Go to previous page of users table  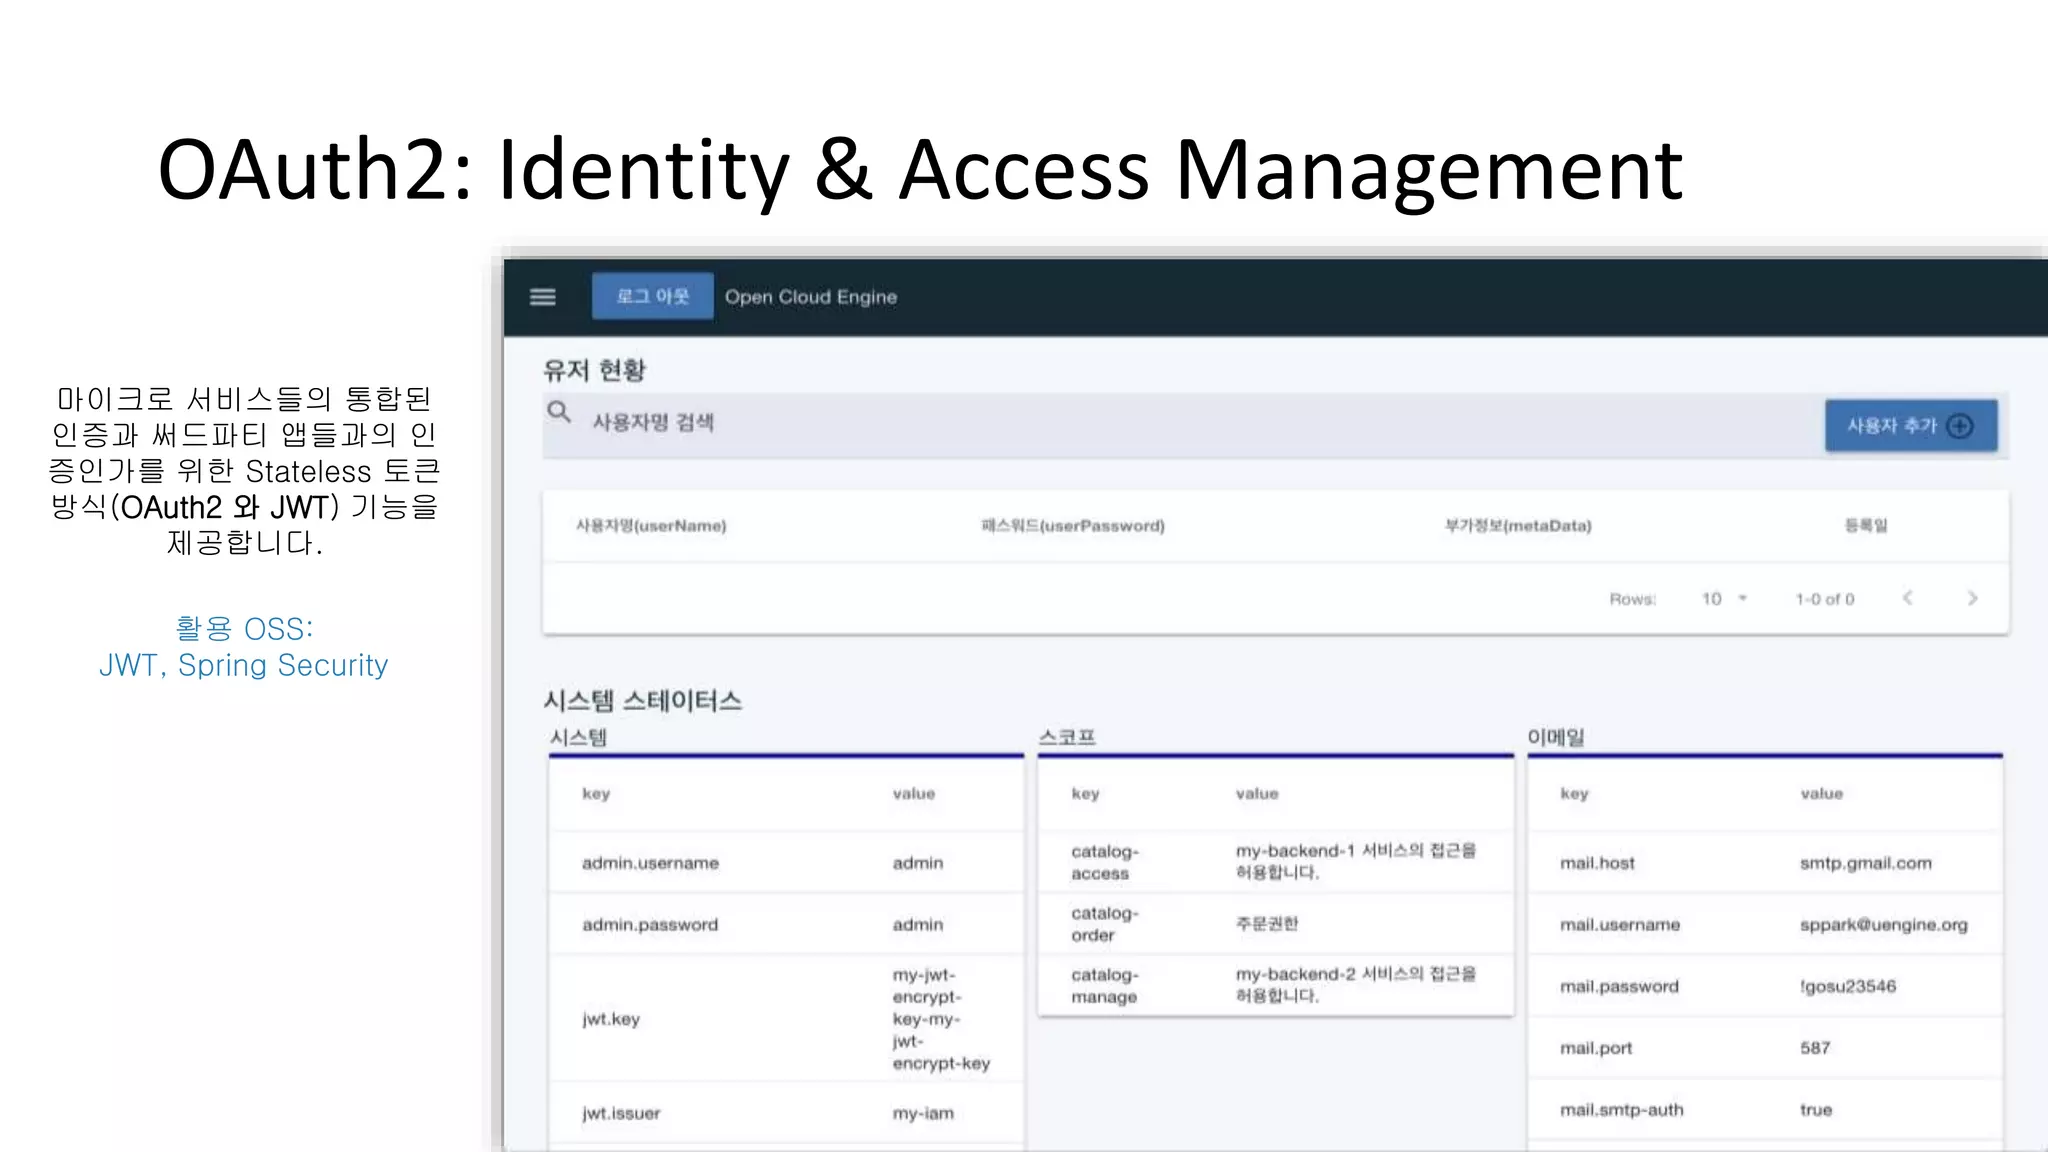pyautogui.click(x=1907, y=598)
